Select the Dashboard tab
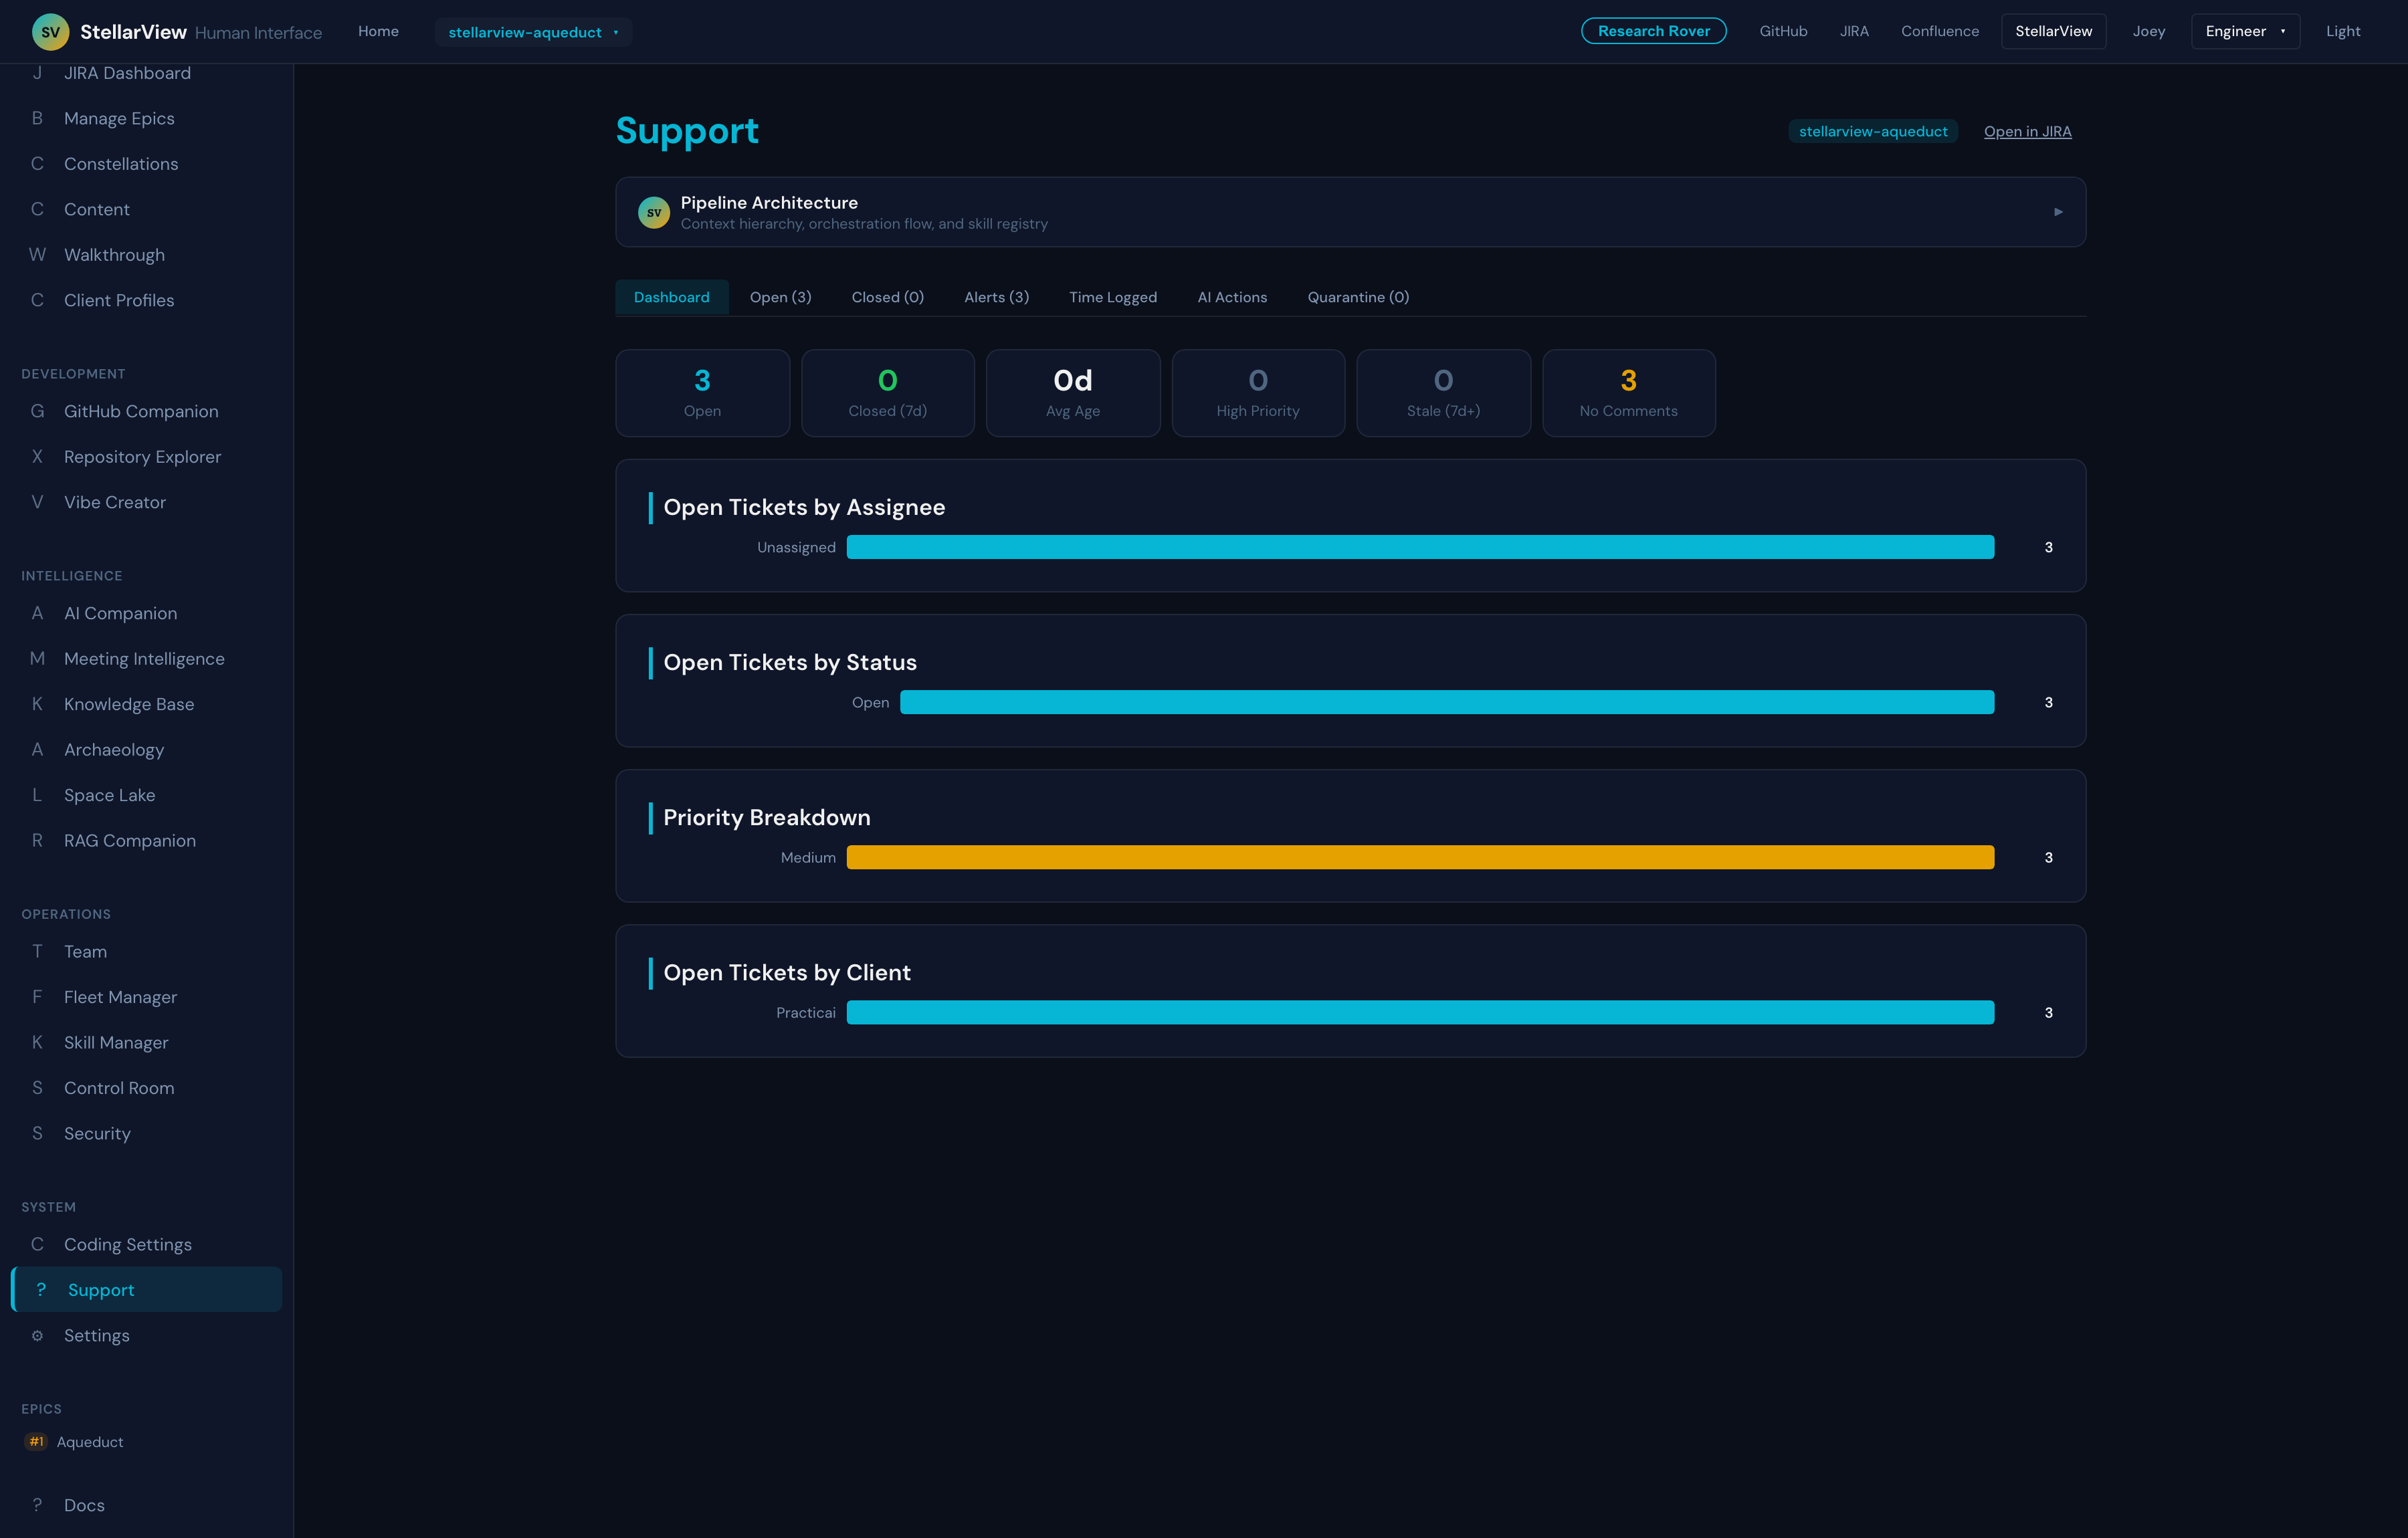This screenshot has height=1538, width=2408. pyautogui.click(x=671, y=297)
